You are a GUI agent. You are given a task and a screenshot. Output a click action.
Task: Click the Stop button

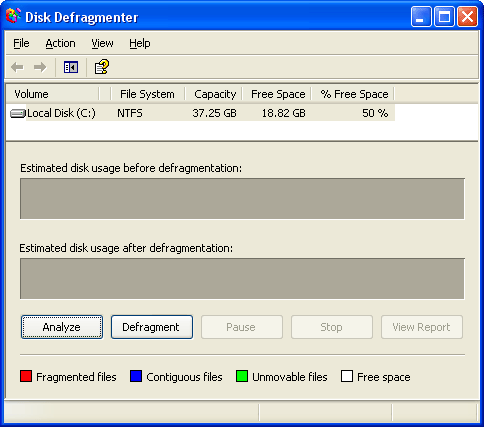click(332, 327)
